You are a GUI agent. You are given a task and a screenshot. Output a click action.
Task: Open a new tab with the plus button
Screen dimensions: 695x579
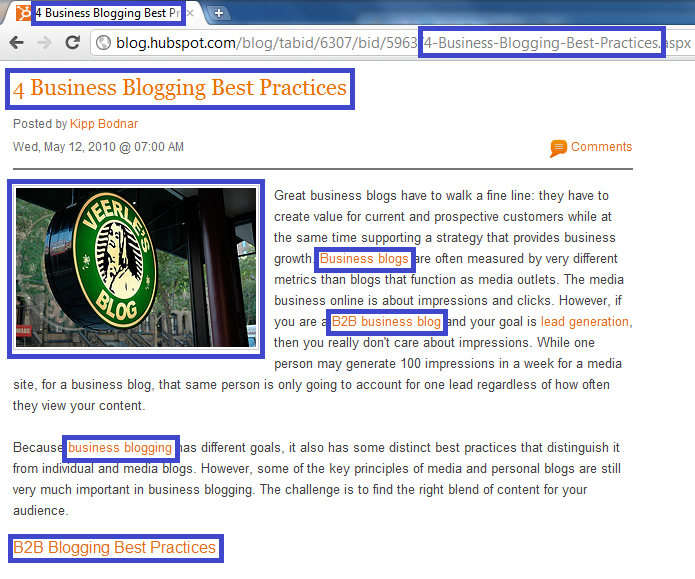[219, 13]
